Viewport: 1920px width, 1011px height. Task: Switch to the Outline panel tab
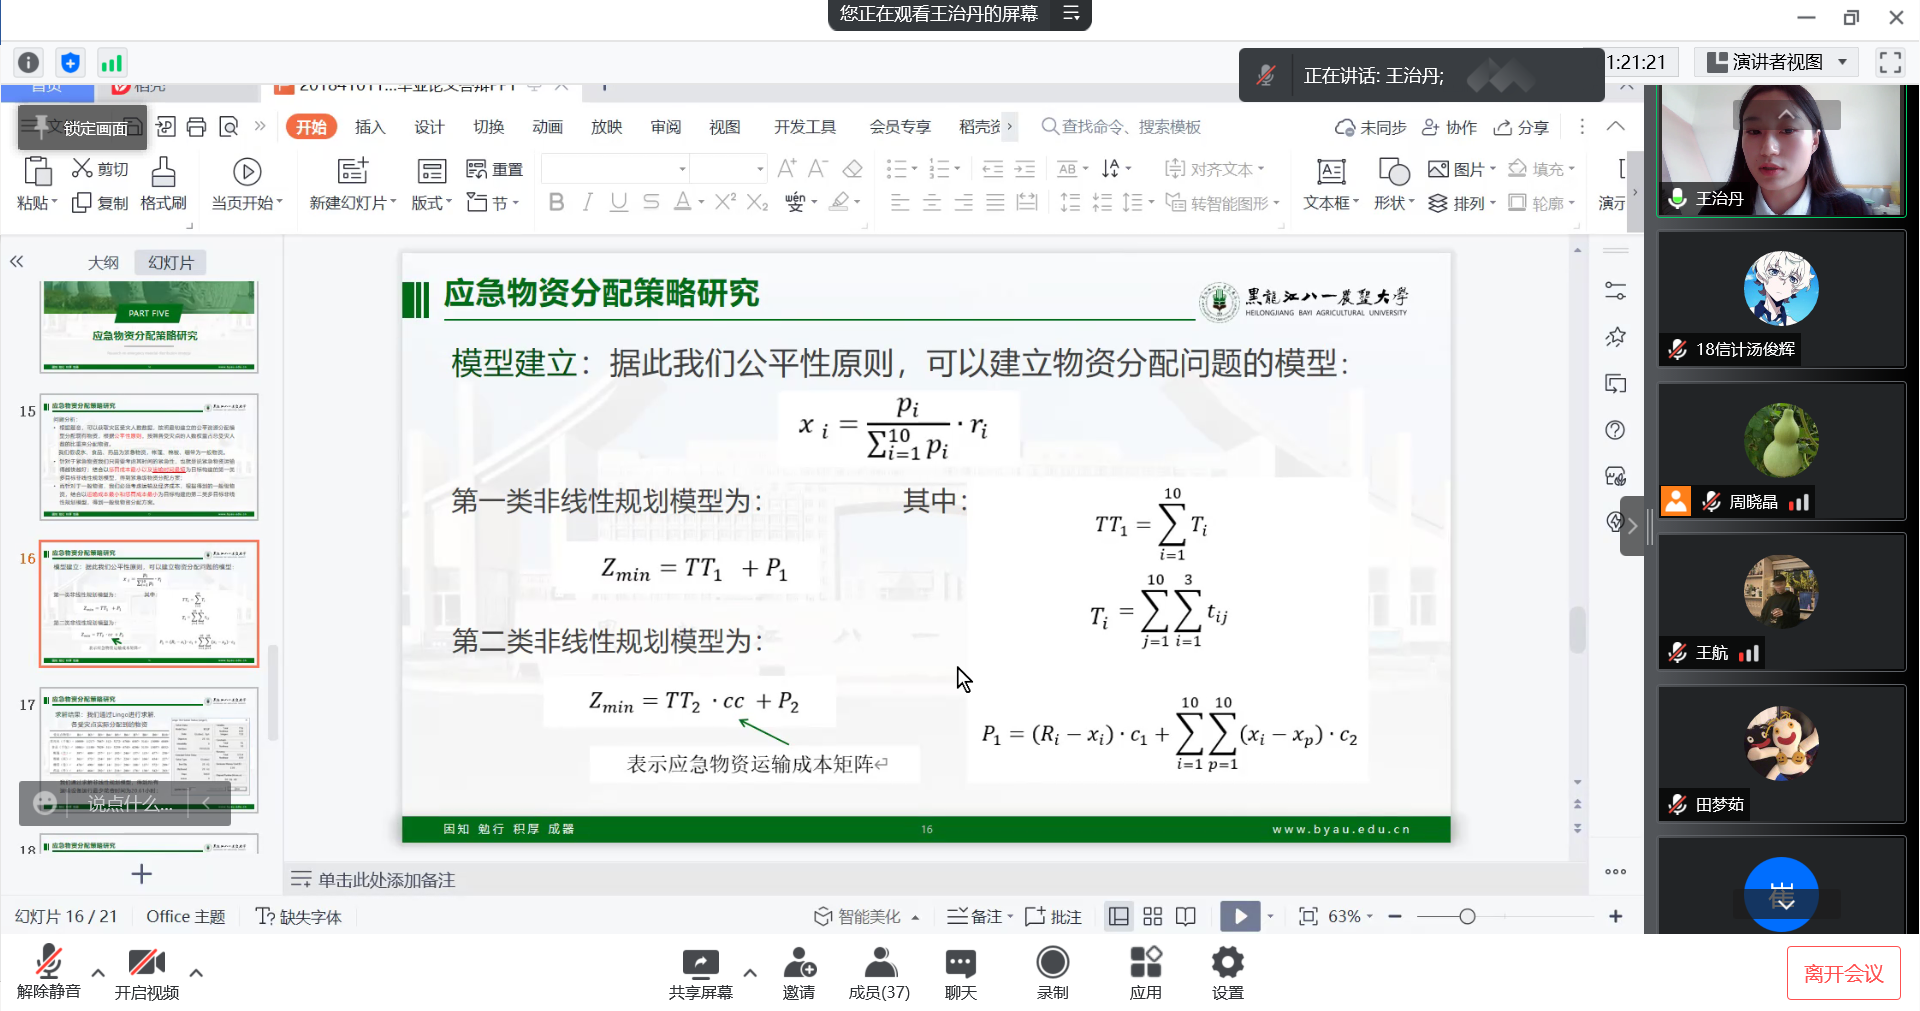tap(103, 263)
